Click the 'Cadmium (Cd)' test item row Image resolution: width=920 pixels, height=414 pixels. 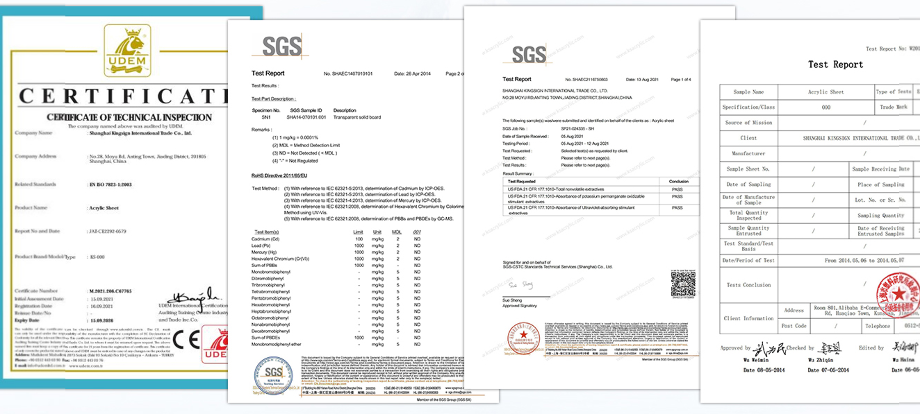pyautogui.click(x=336, y=239)
